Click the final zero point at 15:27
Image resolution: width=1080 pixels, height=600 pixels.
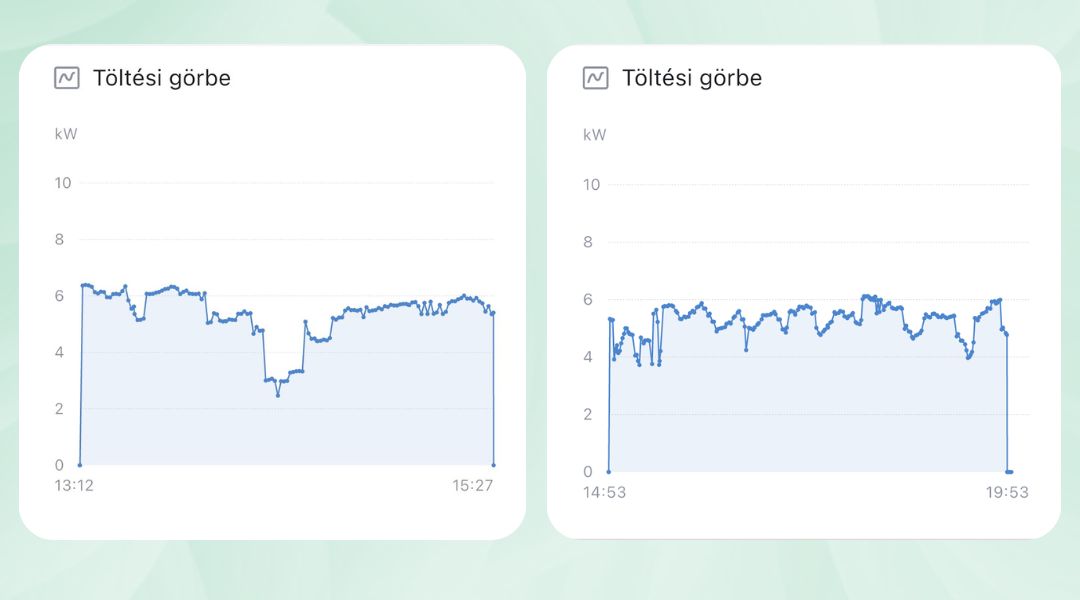(494, 465)
